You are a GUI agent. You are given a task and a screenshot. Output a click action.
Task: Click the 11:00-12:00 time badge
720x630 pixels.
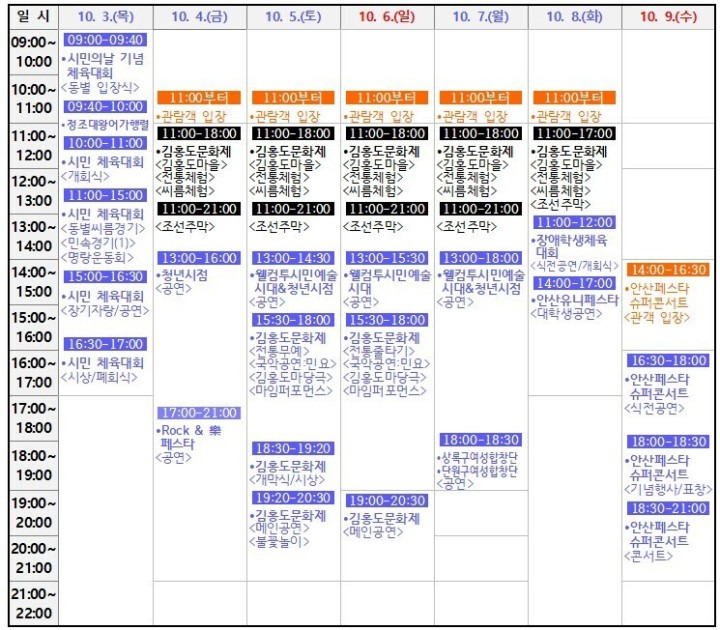574,223
